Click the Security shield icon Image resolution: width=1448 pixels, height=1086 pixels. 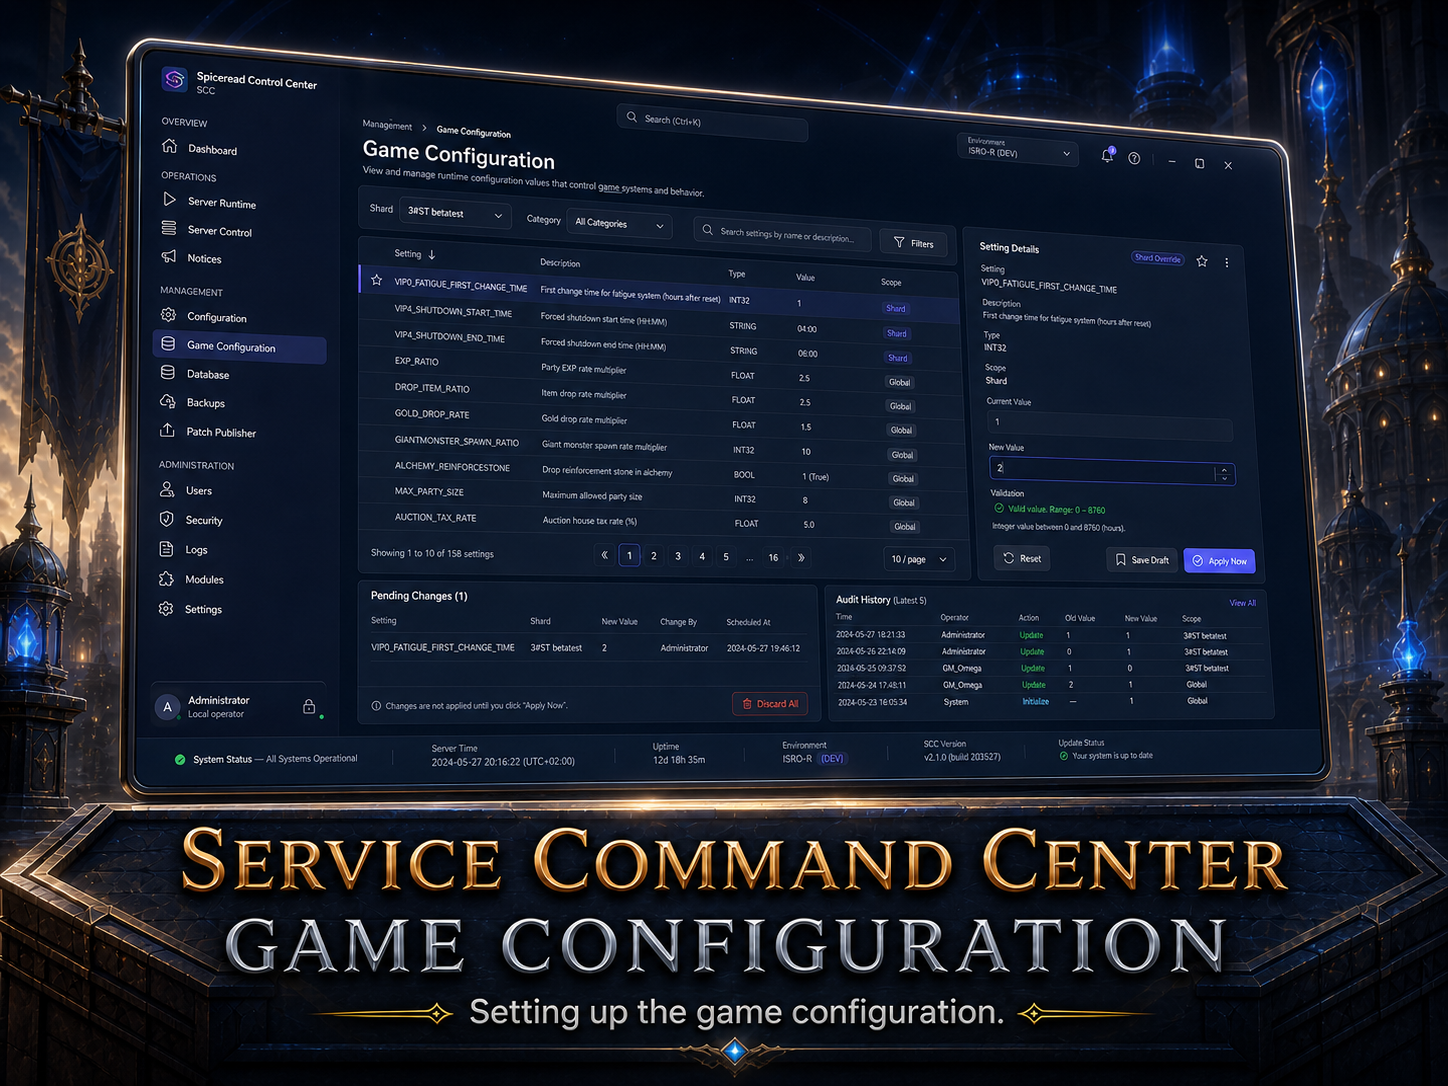(167, 519)
